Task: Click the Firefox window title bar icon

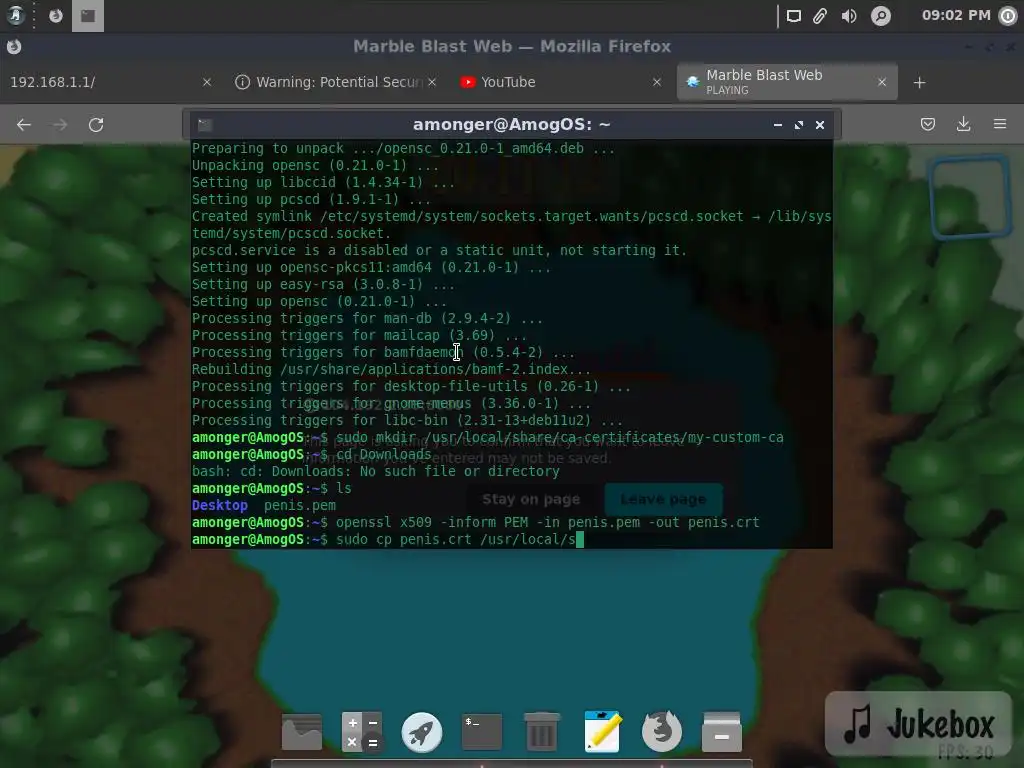Action: point(14,46)
